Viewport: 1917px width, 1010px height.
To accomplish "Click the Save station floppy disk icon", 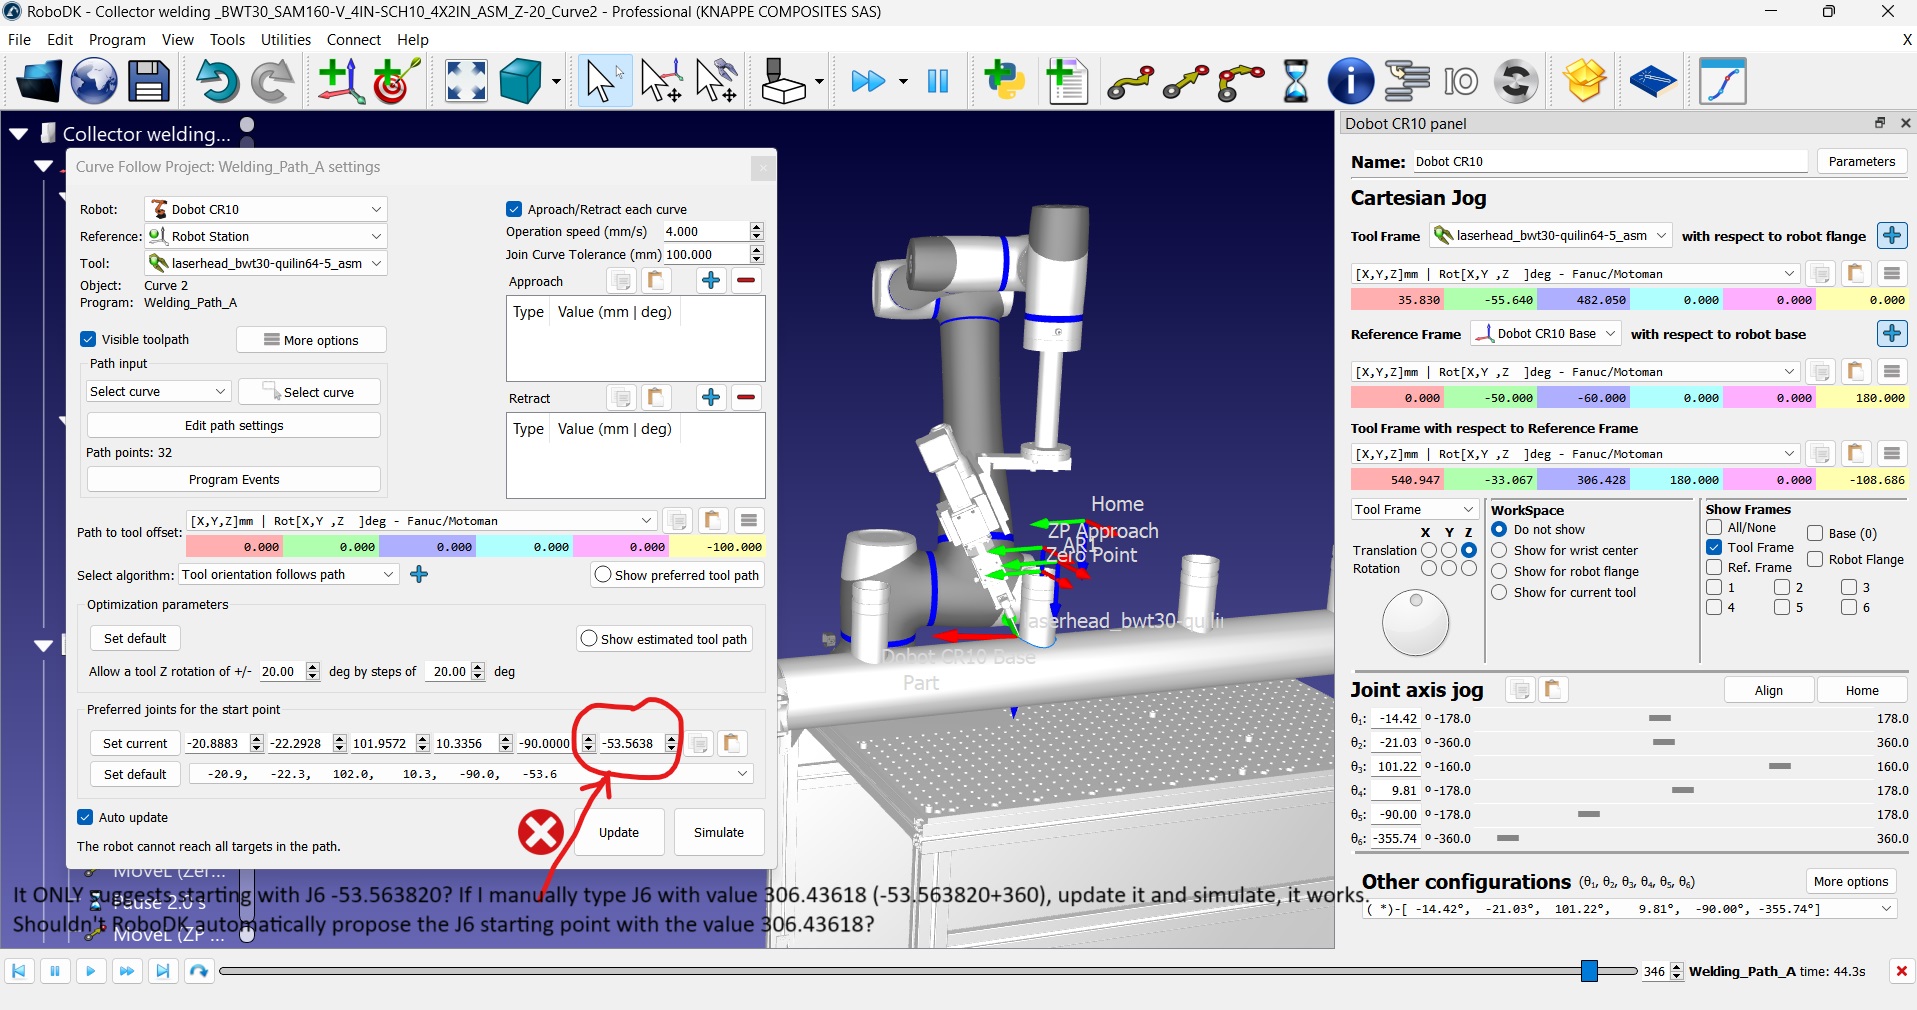I will click(149, 81).
